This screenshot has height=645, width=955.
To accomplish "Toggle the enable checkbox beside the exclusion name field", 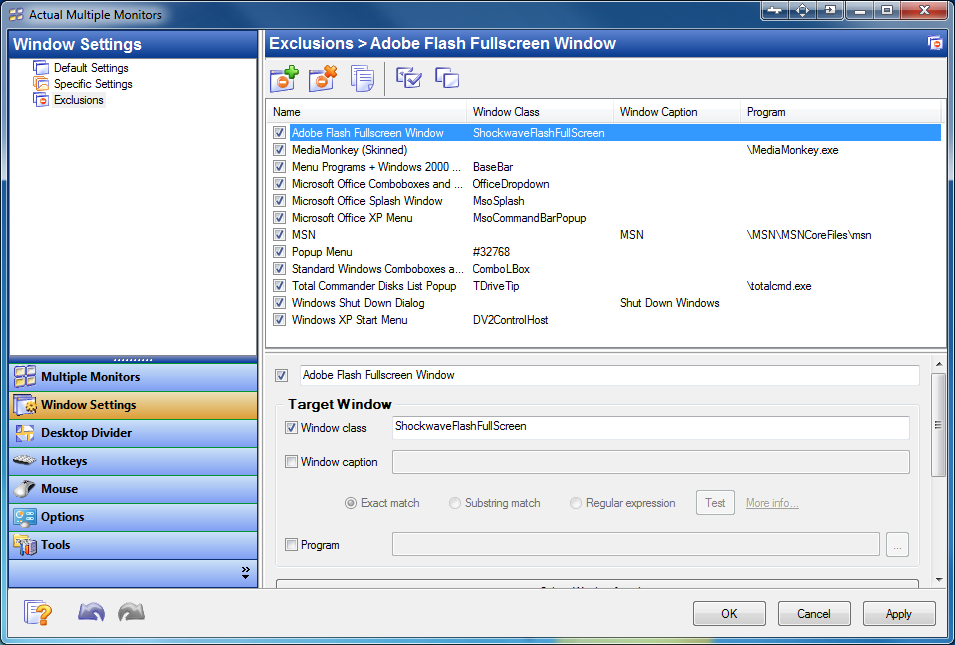I will click(x=281, y=375).
